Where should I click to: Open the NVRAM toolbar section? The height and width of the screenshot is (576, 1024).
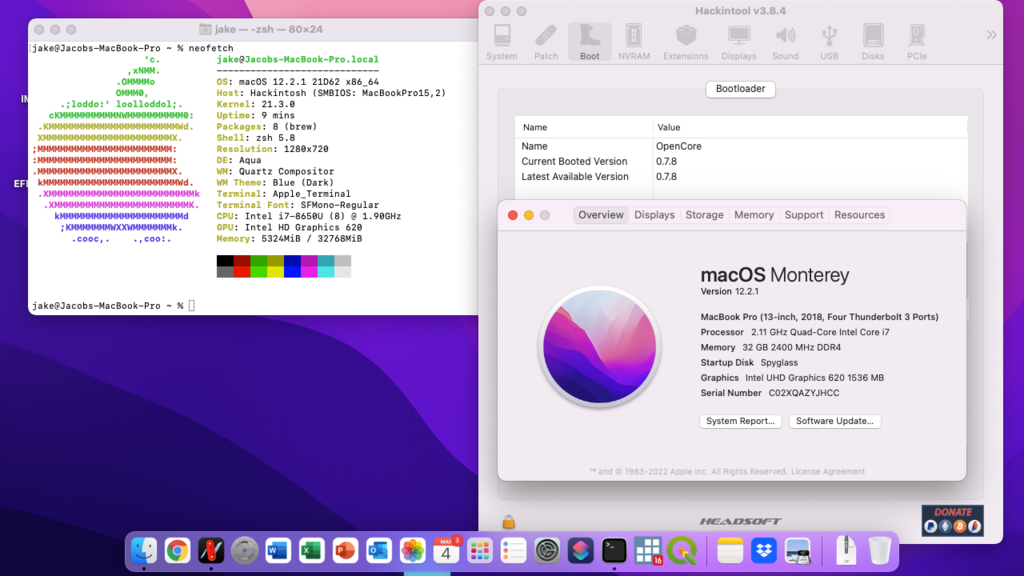point(634,41)
